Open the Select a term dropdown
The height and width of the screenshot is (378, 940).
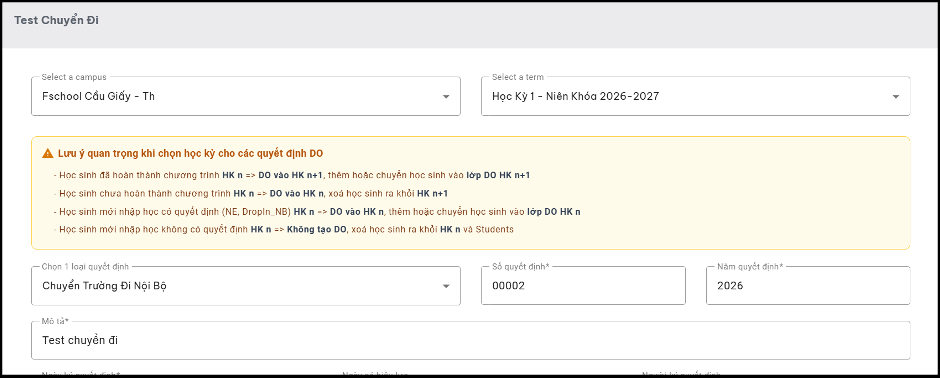click(x=695, y=96)
